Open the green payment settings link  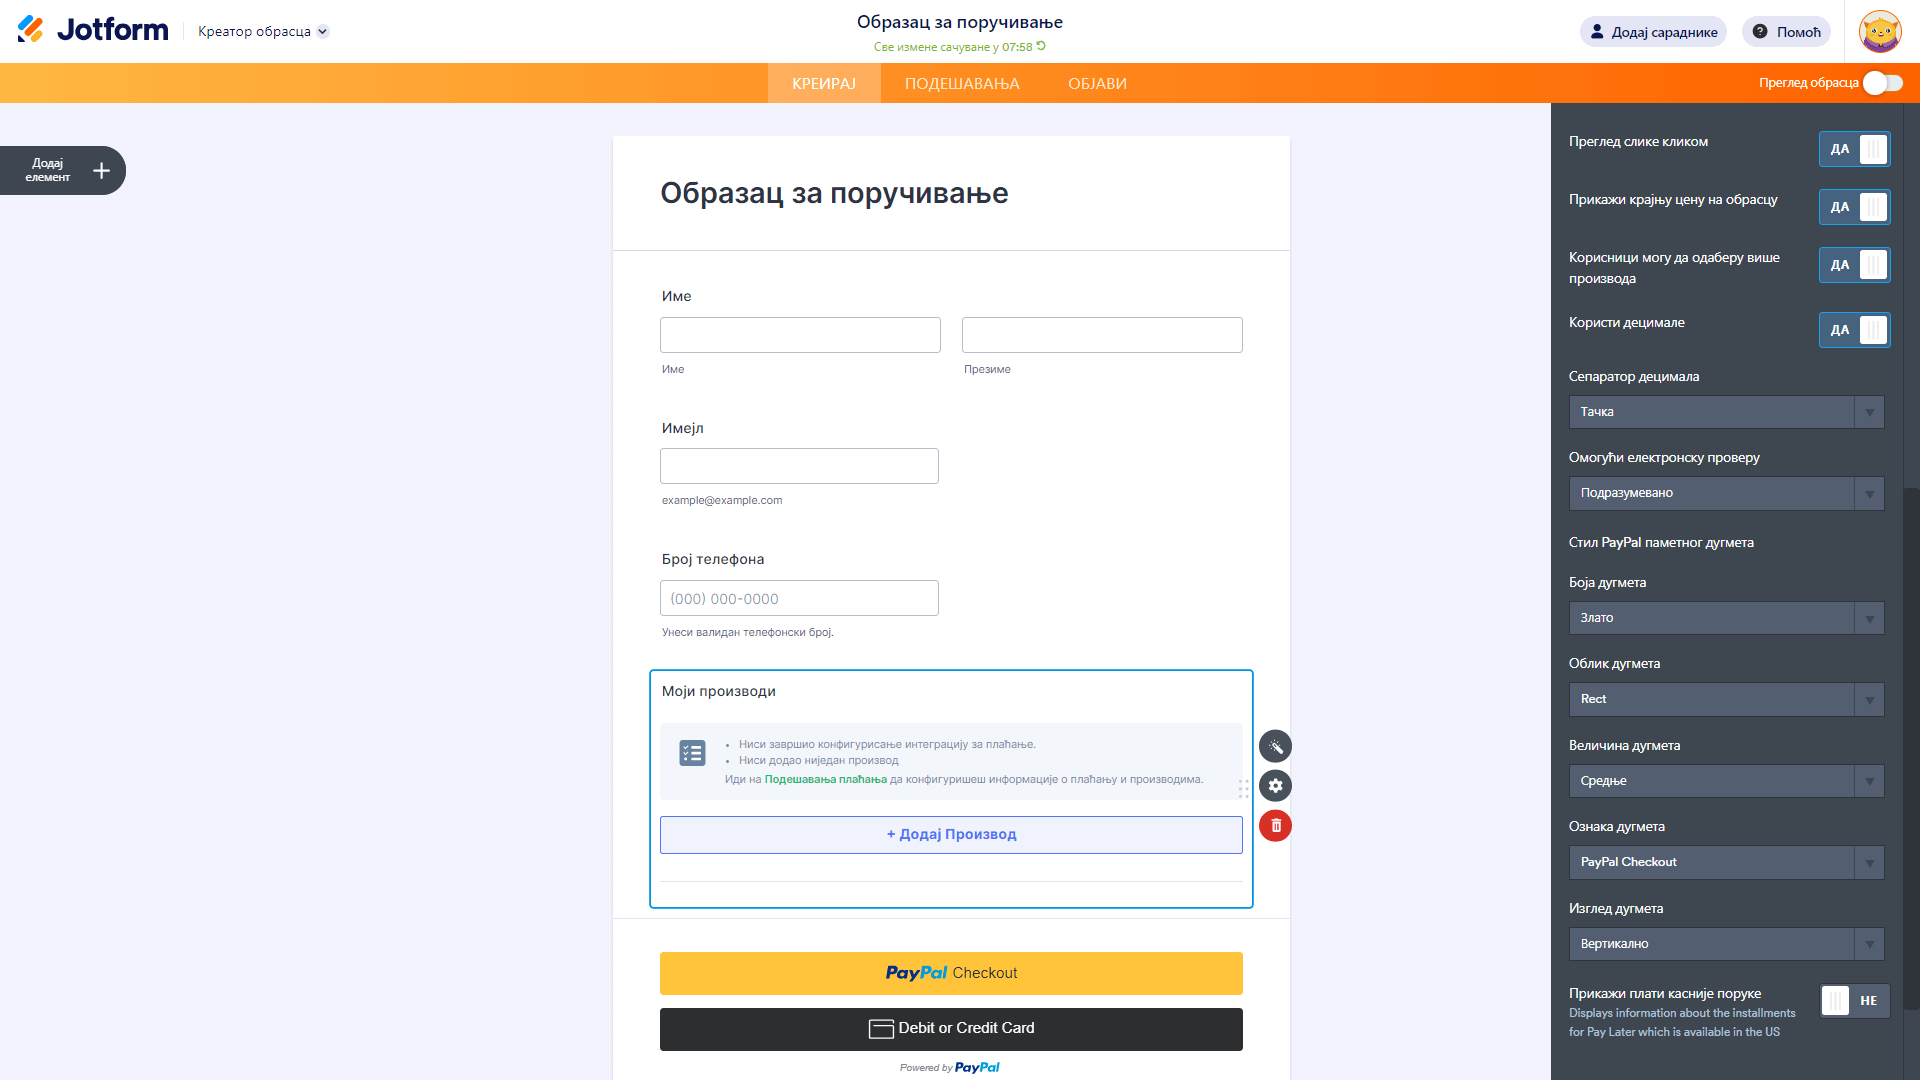point(825,780)
